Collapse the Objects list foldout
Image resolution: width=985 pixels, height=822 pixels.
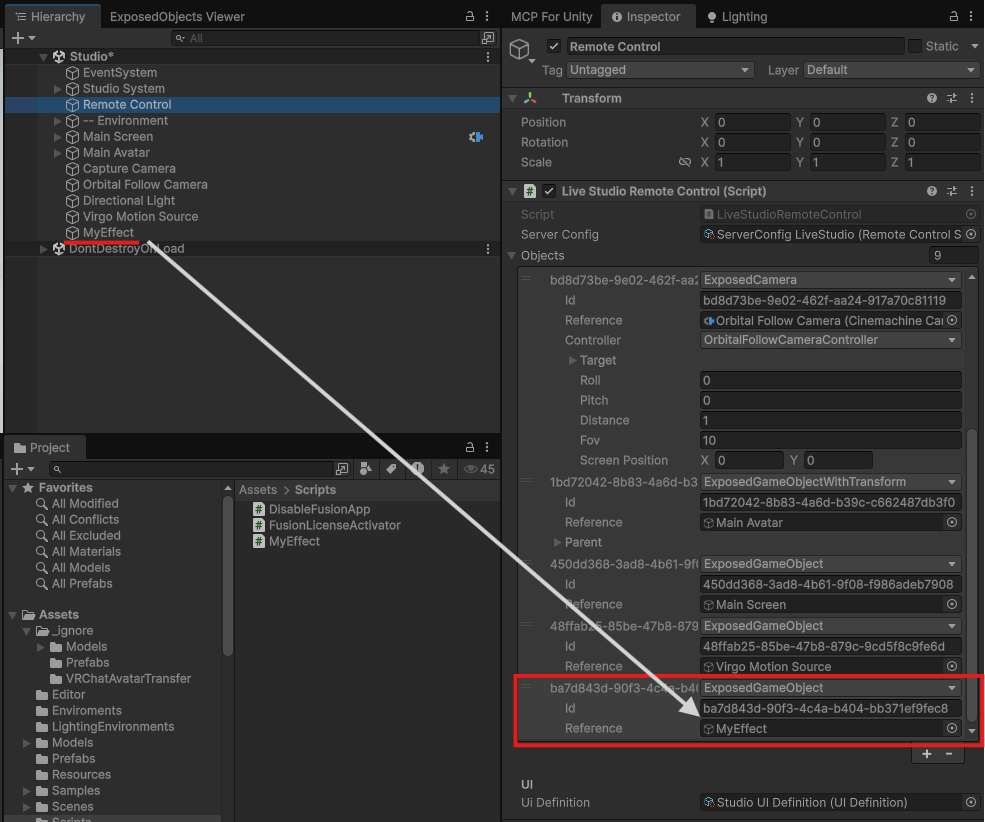tap(511, 256)
